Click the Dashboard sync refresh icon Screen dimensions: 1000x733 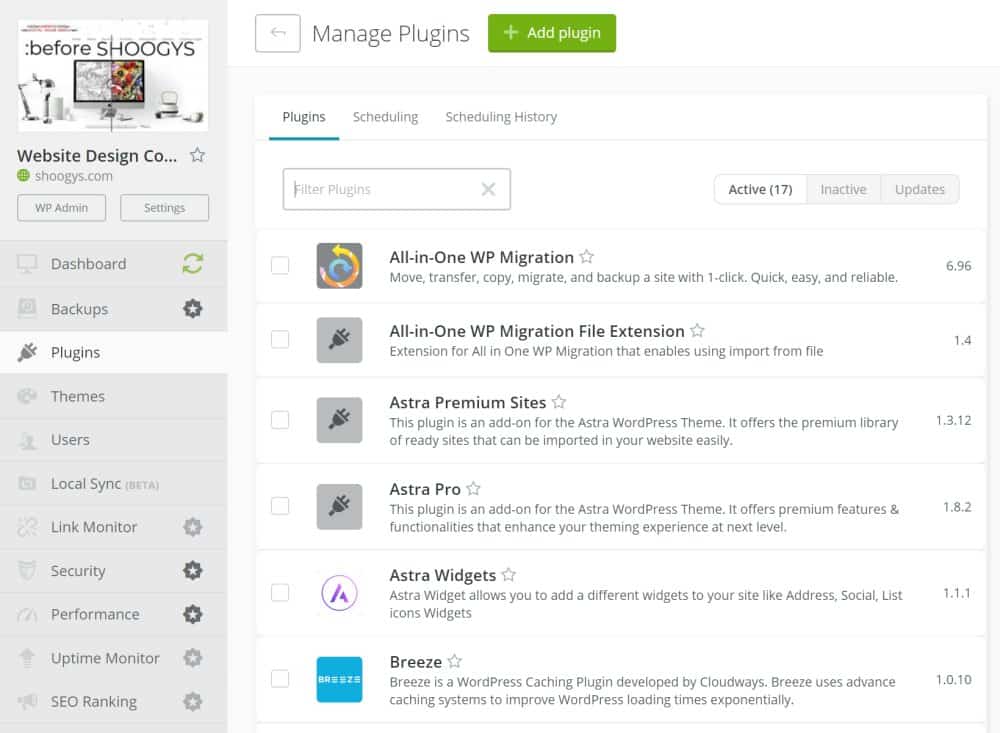coord(193,263)
